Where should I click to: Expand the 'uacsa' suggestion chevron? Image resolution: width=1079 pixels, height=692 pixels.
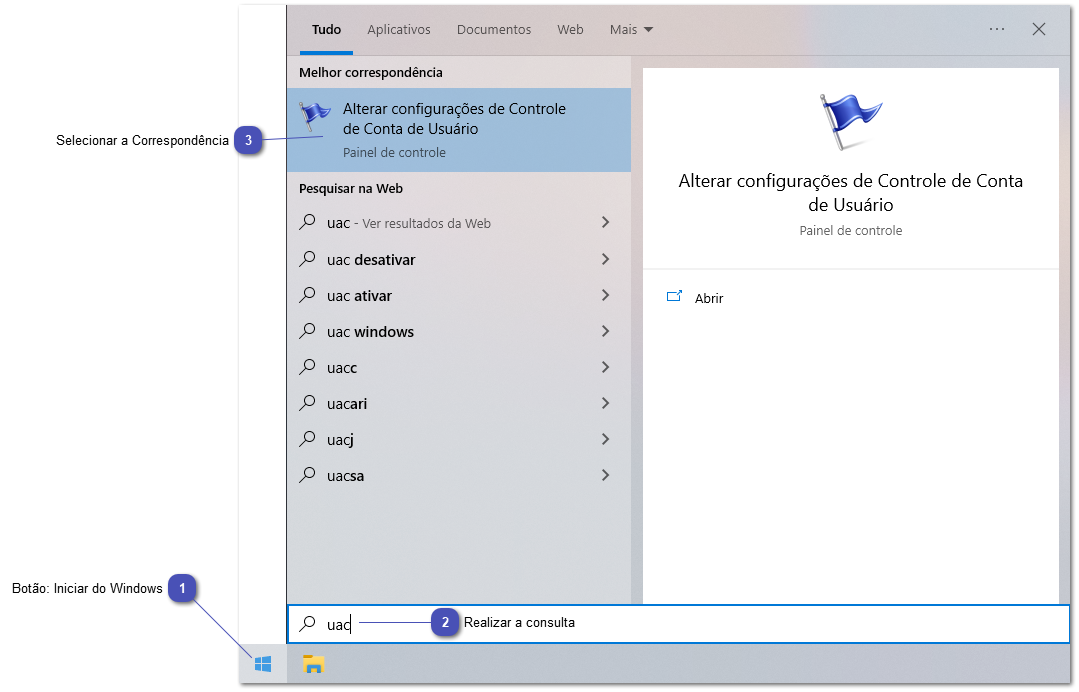[606, 475]
